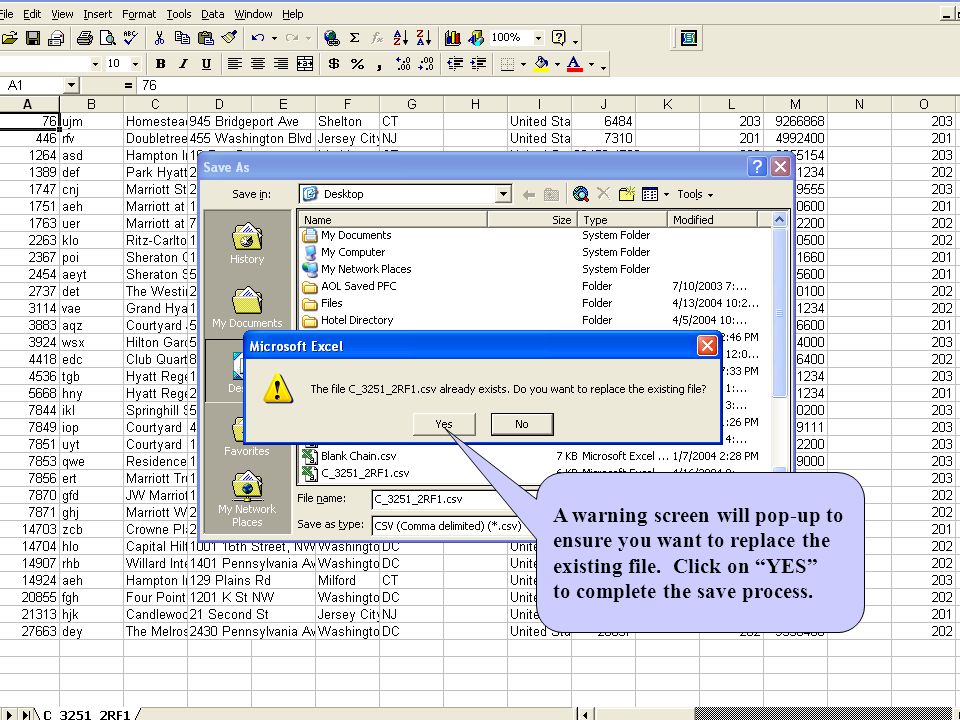The height and width of the screenshot is (720, 960).
Task: Click Merge and Center icon
Action: (304, 64)
